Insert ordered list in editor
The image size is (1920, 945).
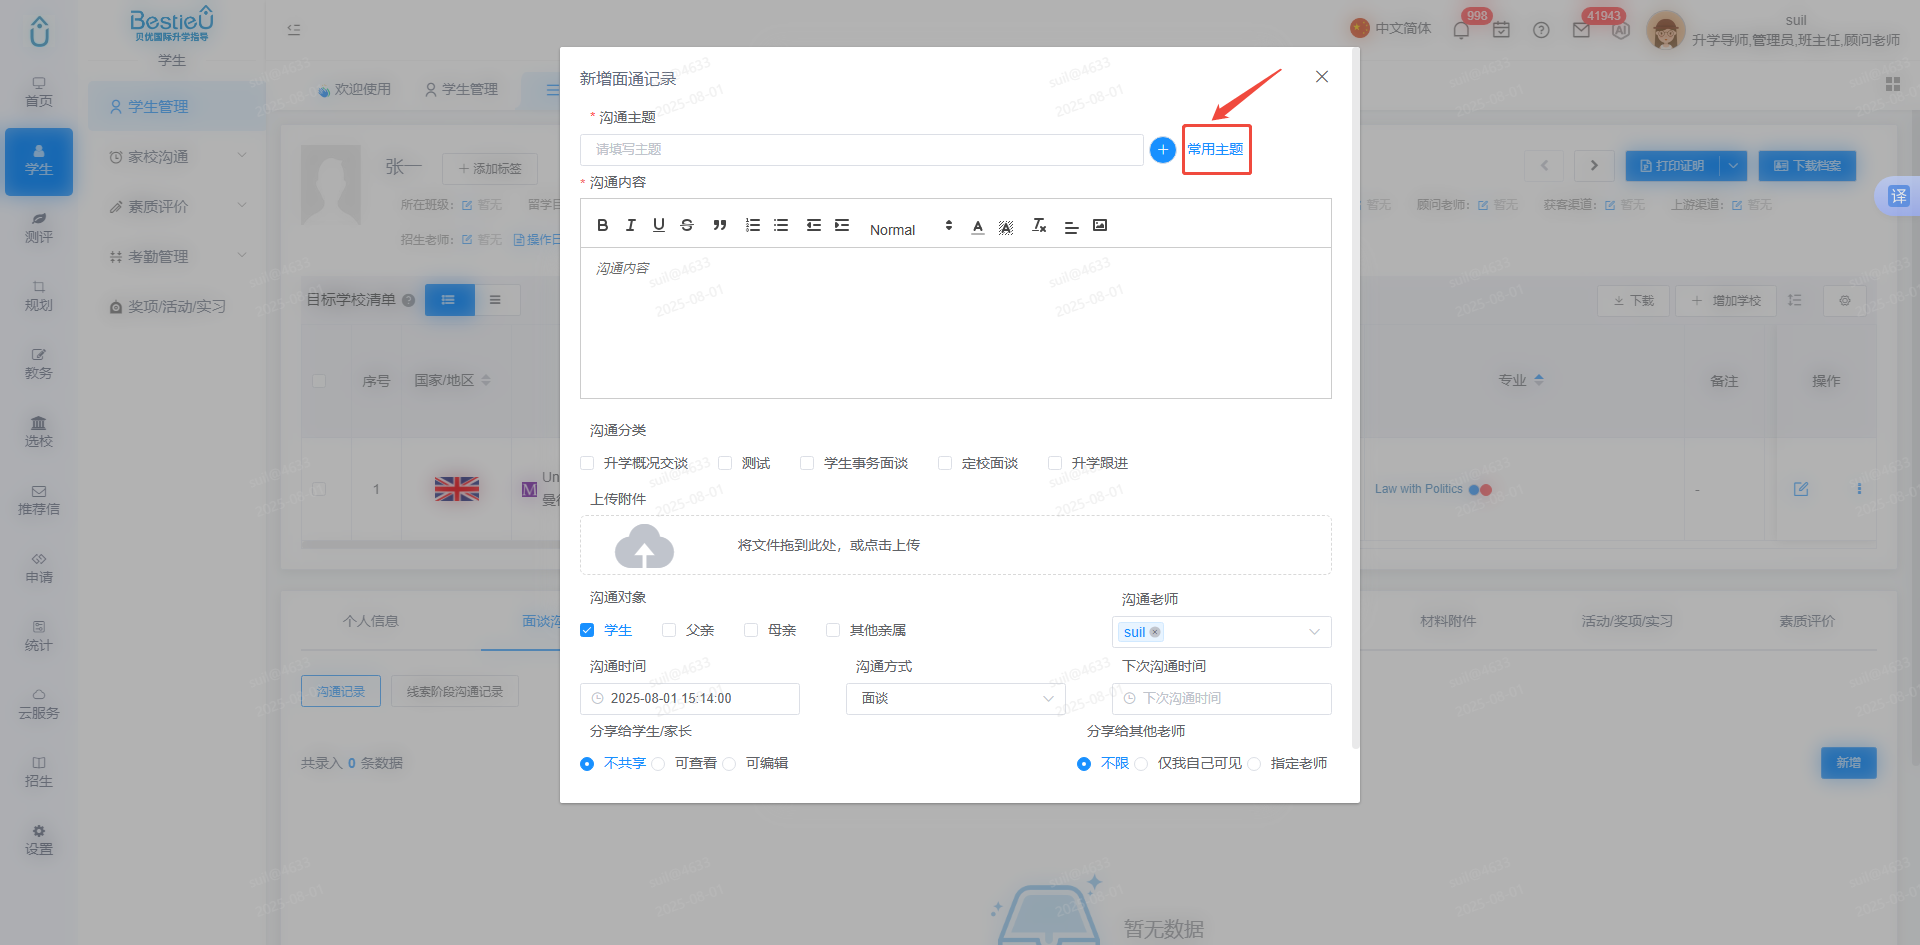coord(753,226)
